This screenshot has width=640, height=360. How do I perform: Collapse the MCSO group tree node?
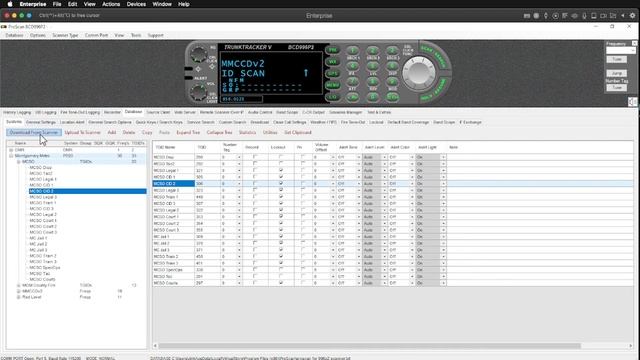[18, 162]
